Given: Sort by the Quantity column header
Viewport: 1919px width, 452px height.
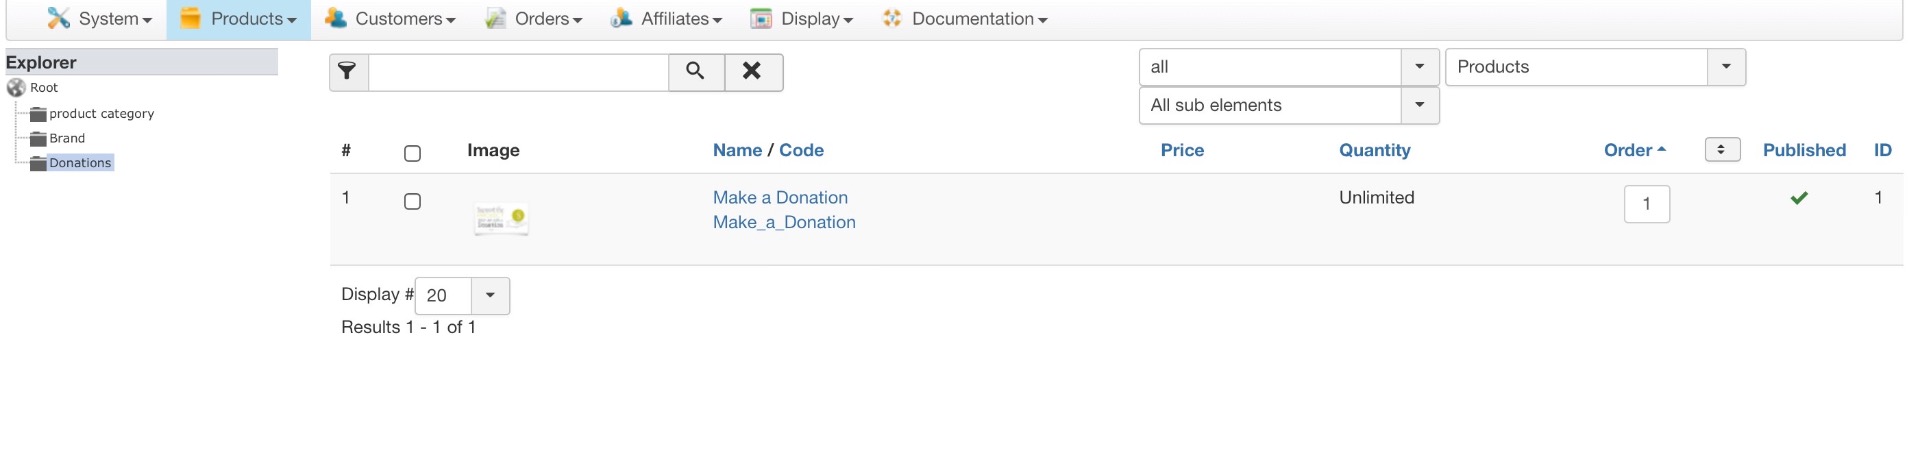Looking at the screenshot, I should pyautogui.click(x=1374, y=150).
